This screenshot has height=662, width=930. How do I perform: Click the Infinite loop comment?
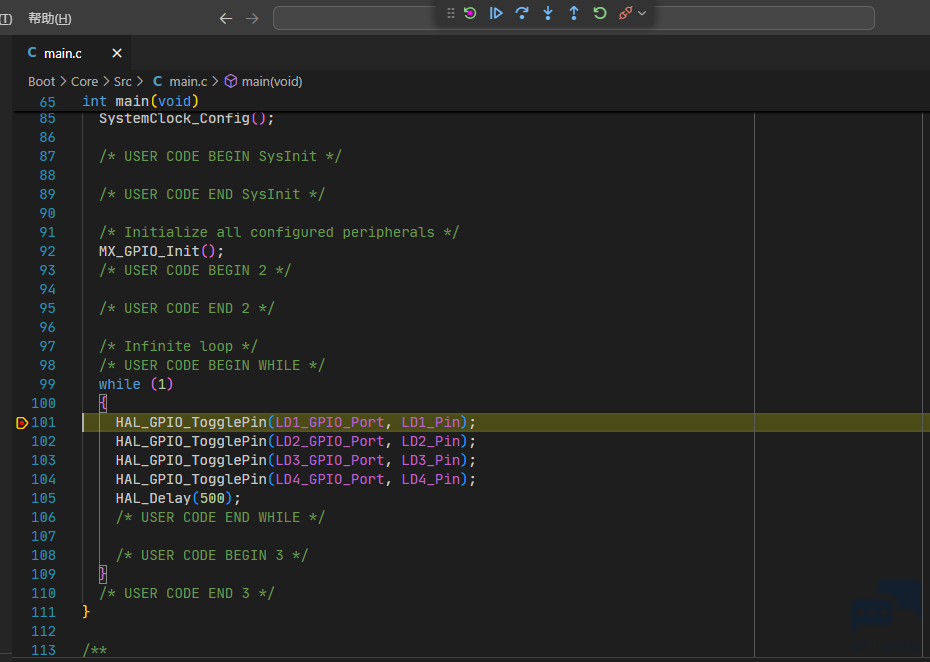tap(178, 346)
